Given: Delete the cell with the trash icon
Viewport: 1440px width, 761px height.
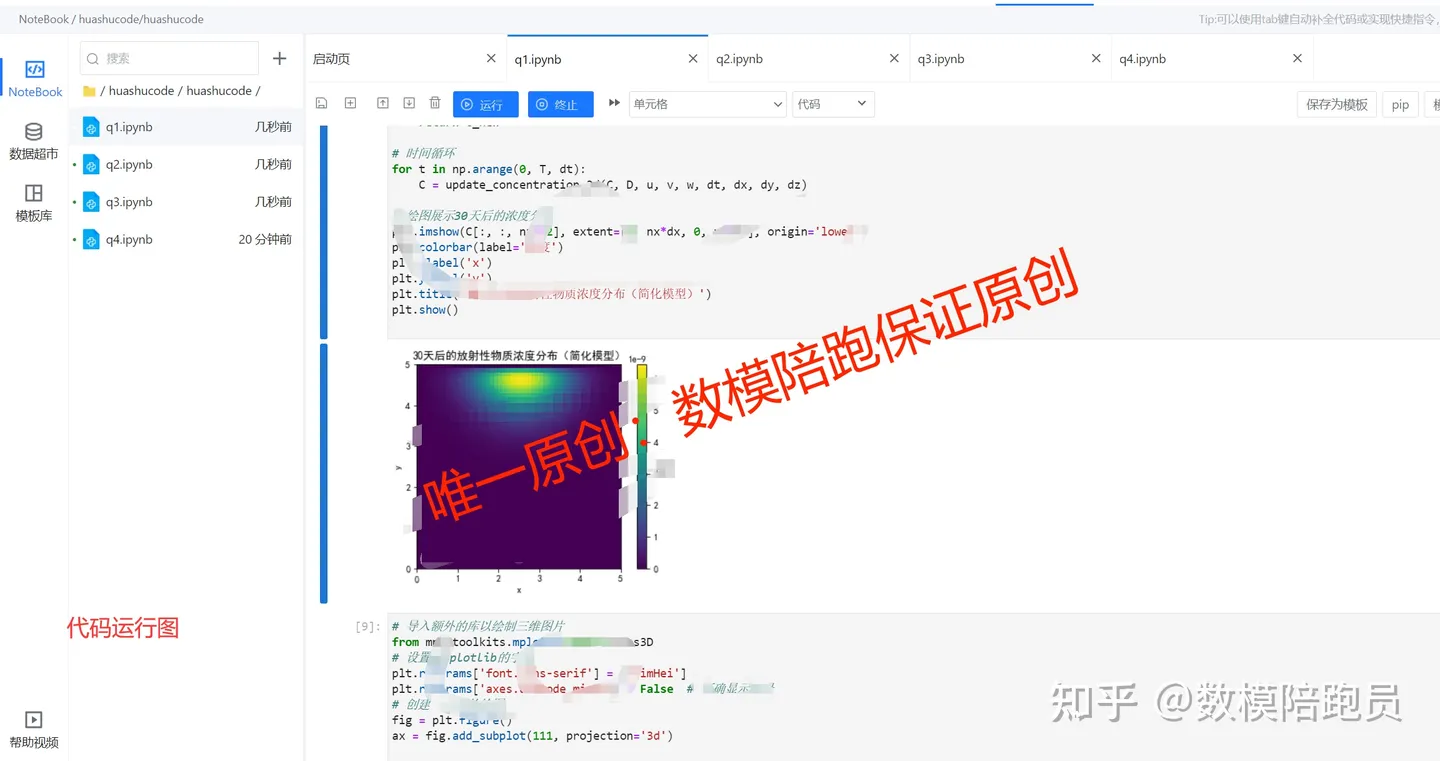Looking at the screenshot, I should pyautogui.click(x=435, y=103).
